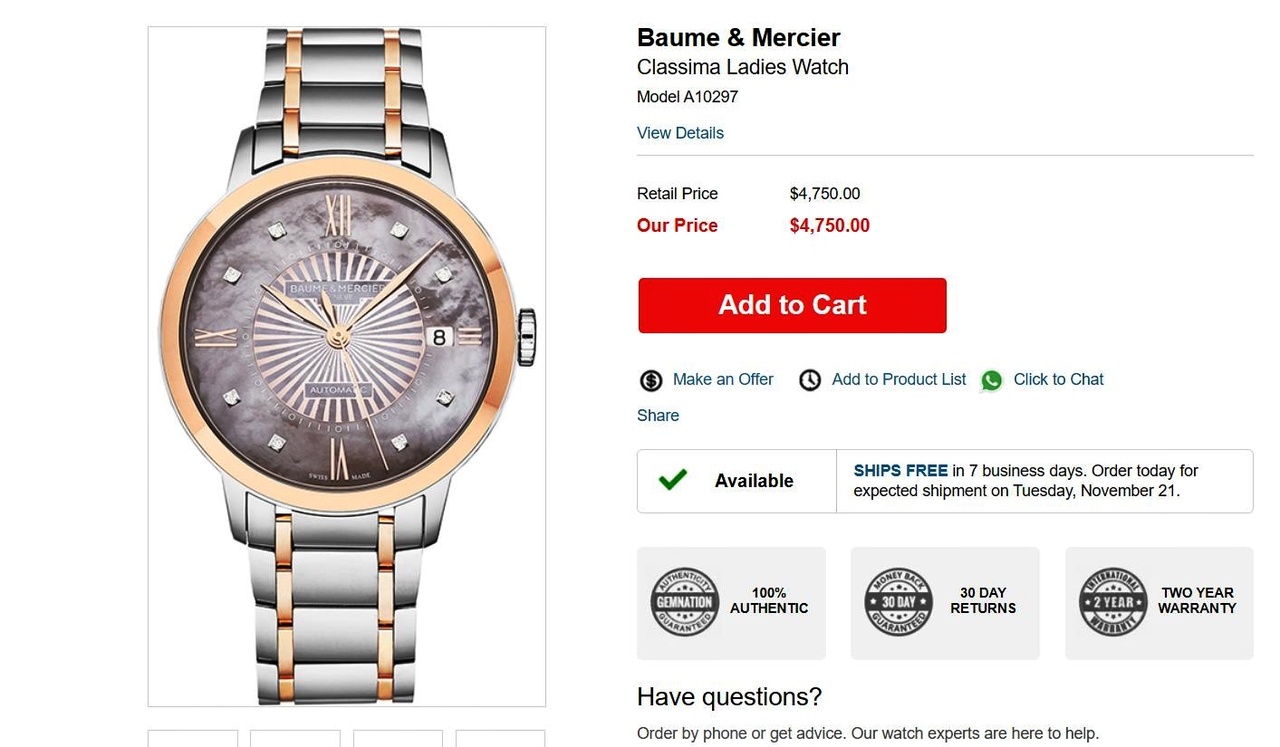Select the fourth thumbnail below the watch image

(500, 739)
